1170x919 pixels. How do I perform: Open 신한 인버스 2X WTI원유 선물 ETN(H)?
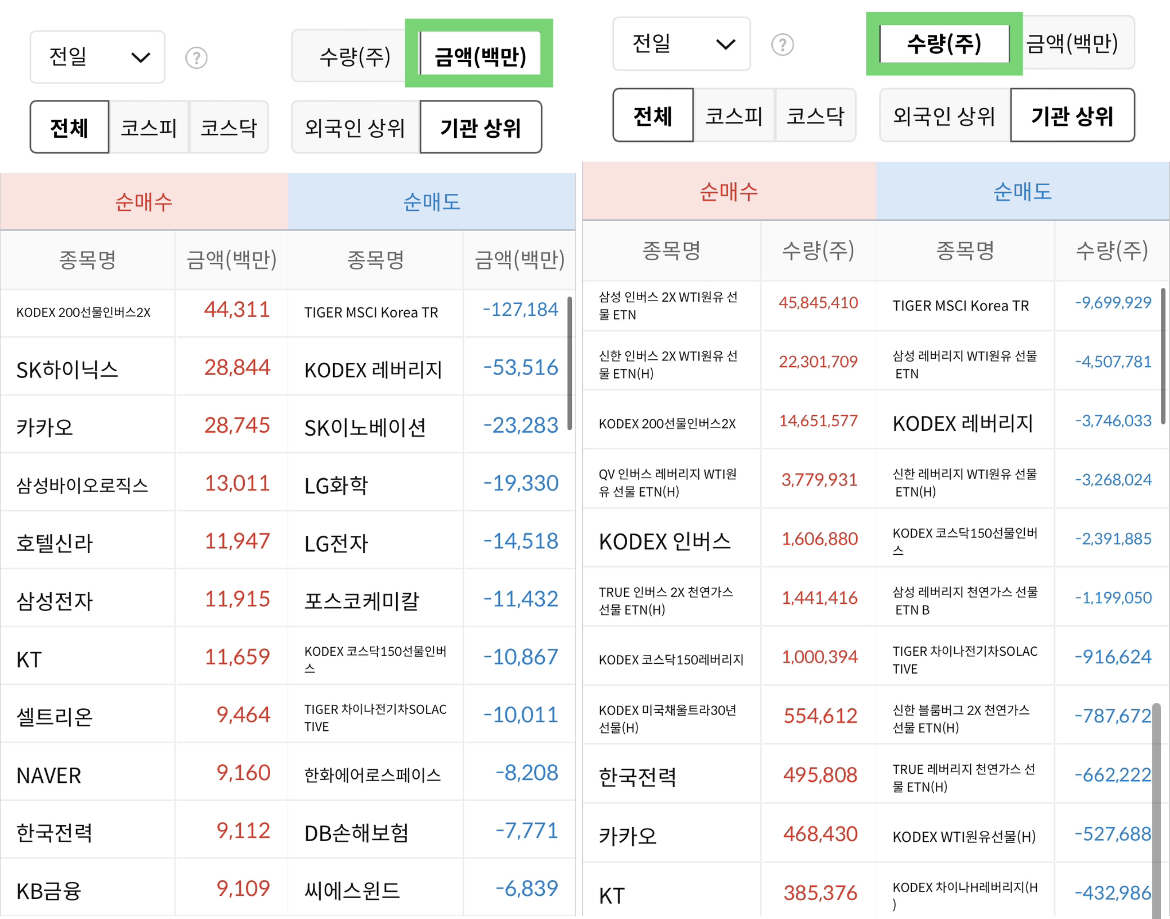point(668,365)
